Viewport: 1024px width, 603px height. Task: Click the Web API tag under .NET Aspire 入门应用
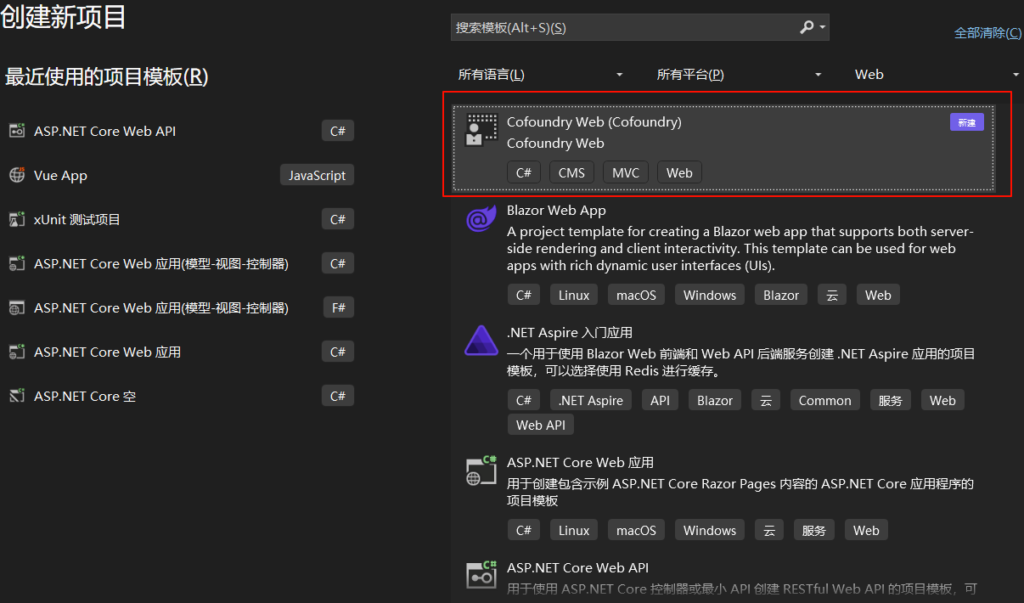click(x=541, y=425)
